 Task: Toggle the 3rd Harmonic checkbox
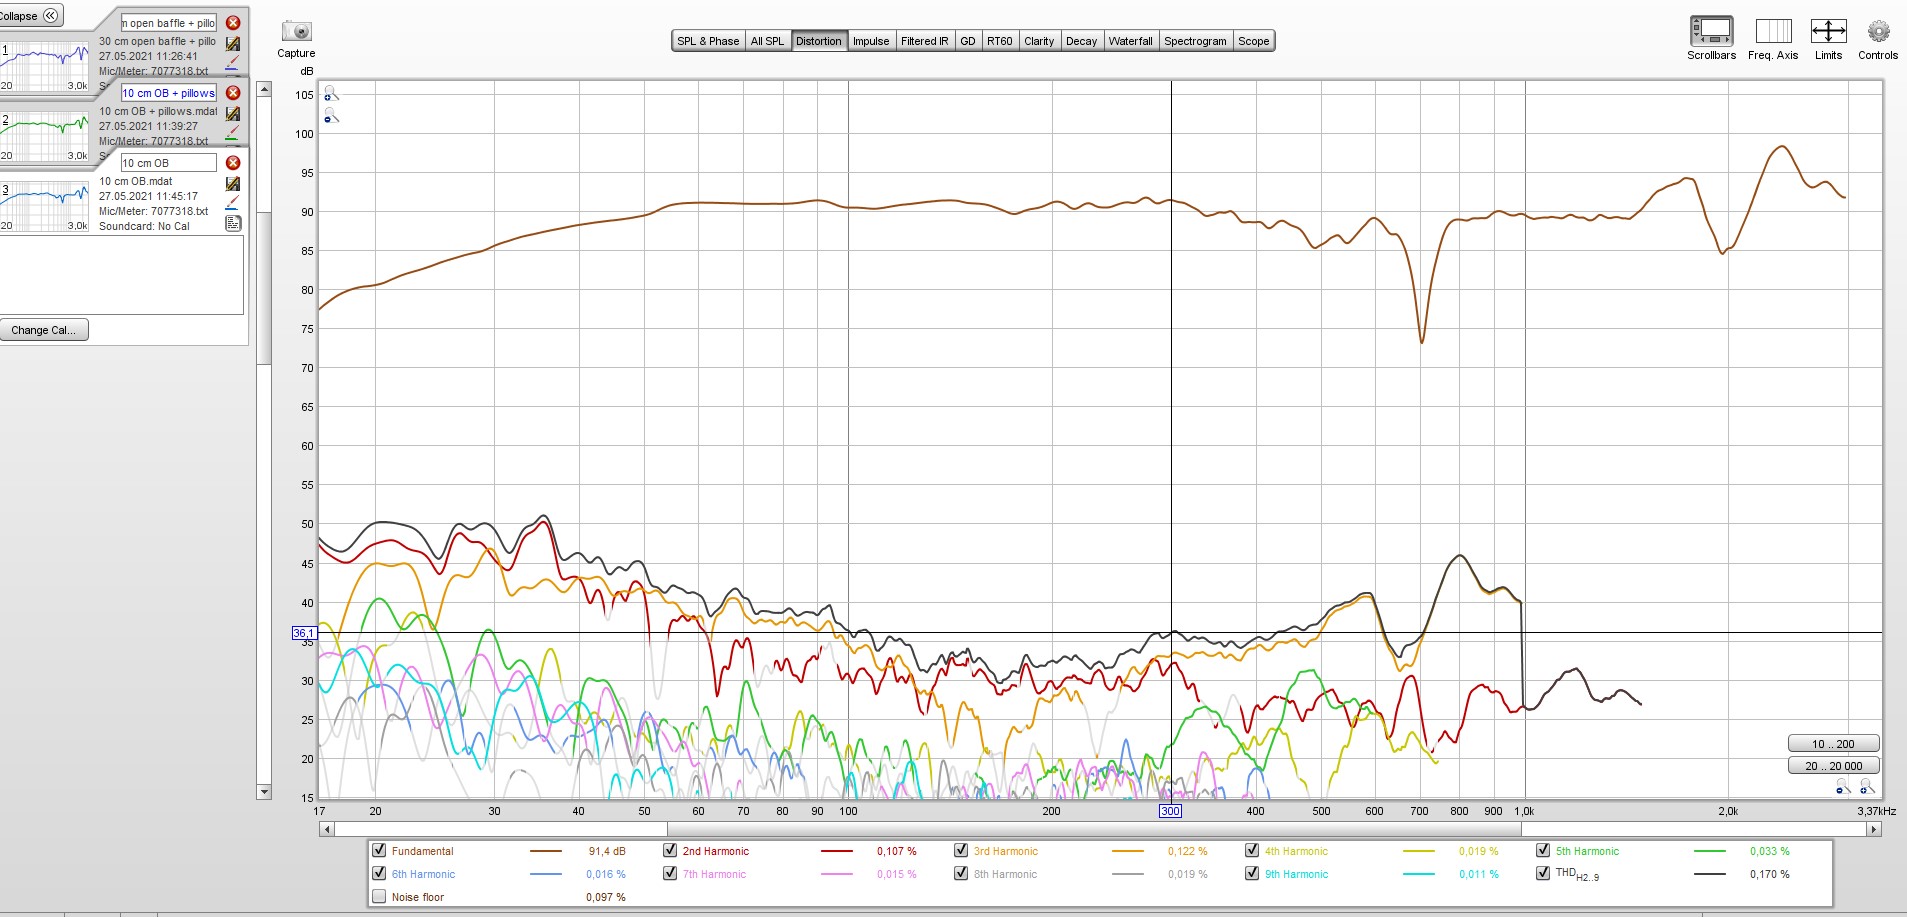(x=961, y=850)
